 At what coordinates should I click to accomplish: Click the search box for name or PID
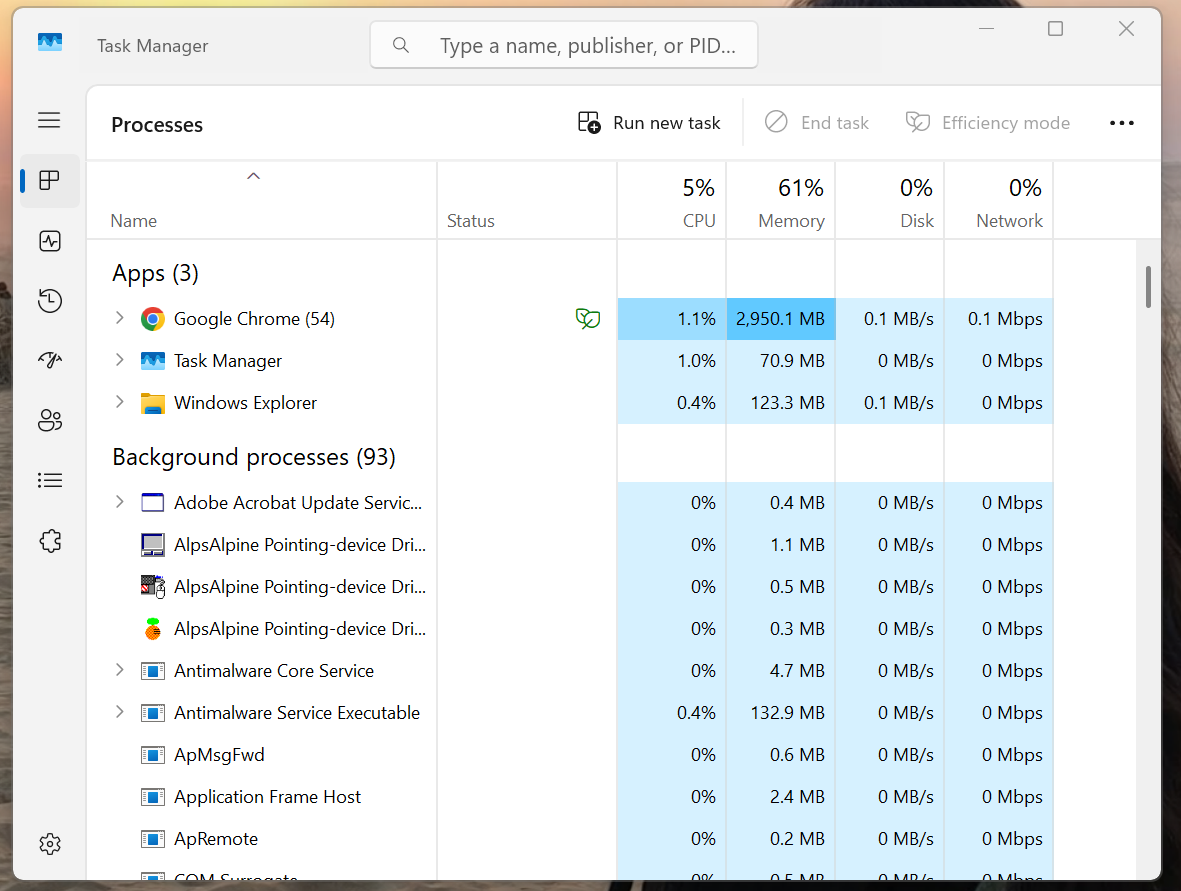coord(563,45)
